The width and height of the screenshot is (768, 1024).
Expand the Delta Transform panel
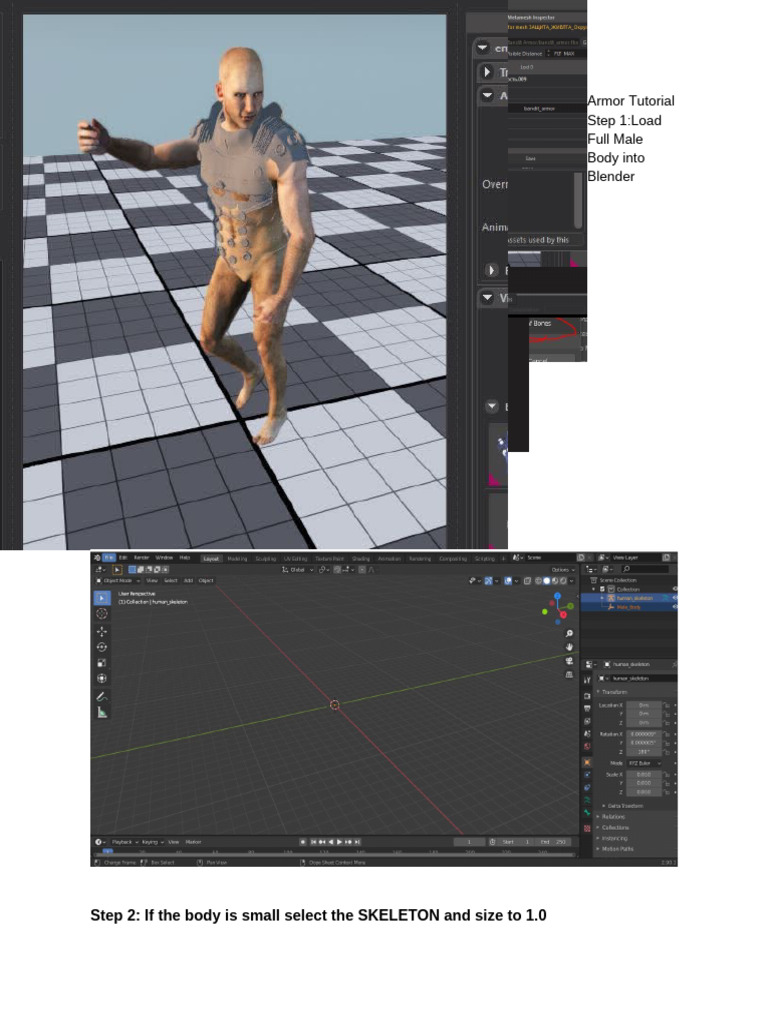pos(622,806)
